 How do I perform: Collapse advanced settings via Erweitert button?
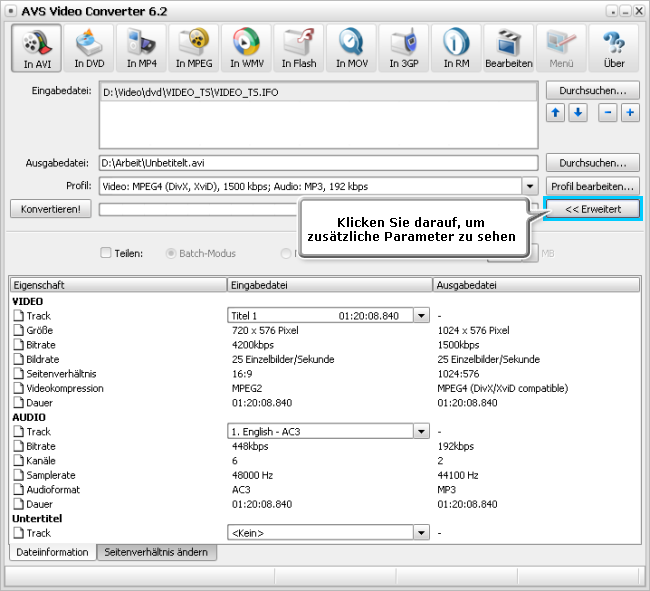pyautogui.click(x=593, y=209)
